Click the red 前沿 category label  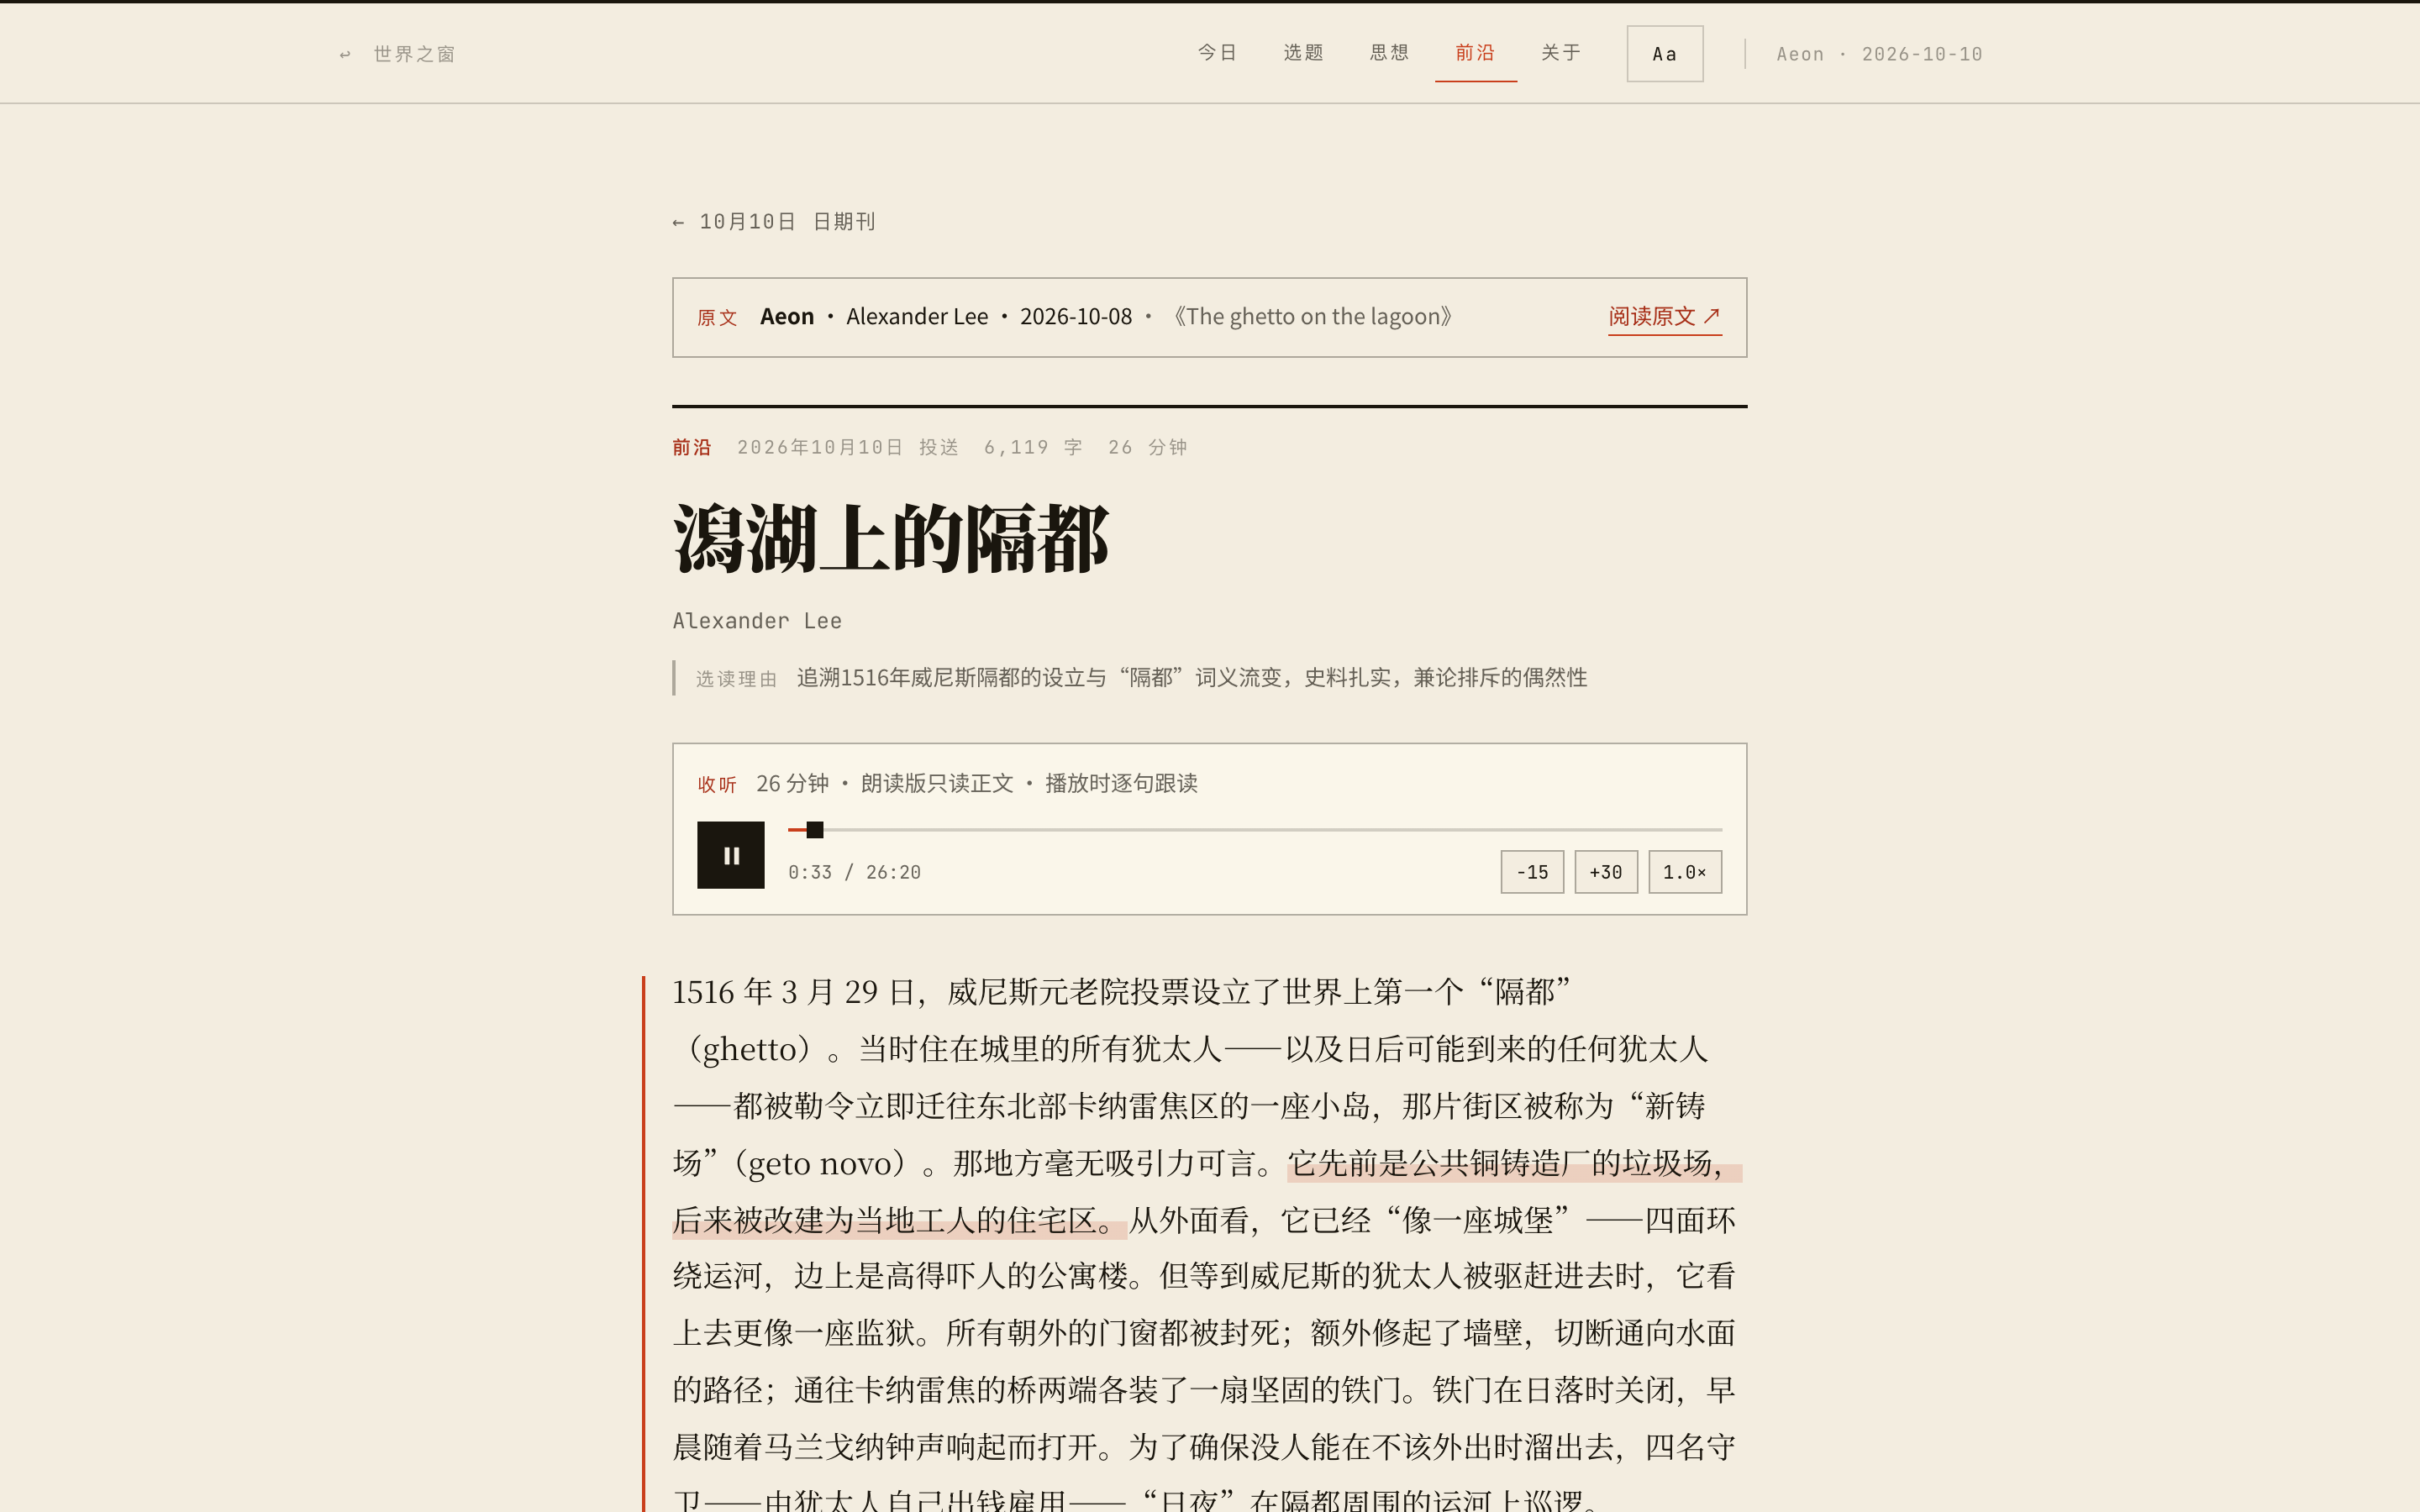point(691,447)
